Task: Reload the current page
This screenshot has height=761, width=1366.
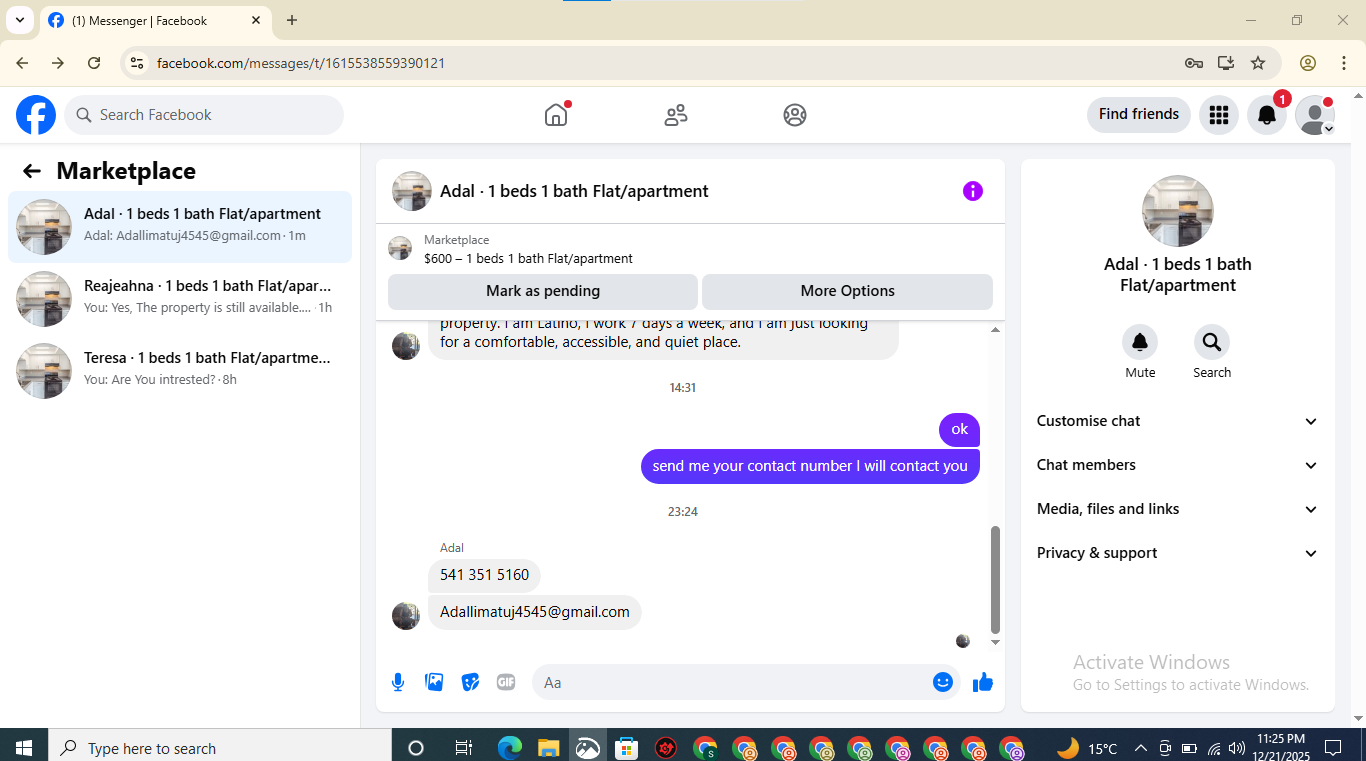Action: click(x=94, y=63)
